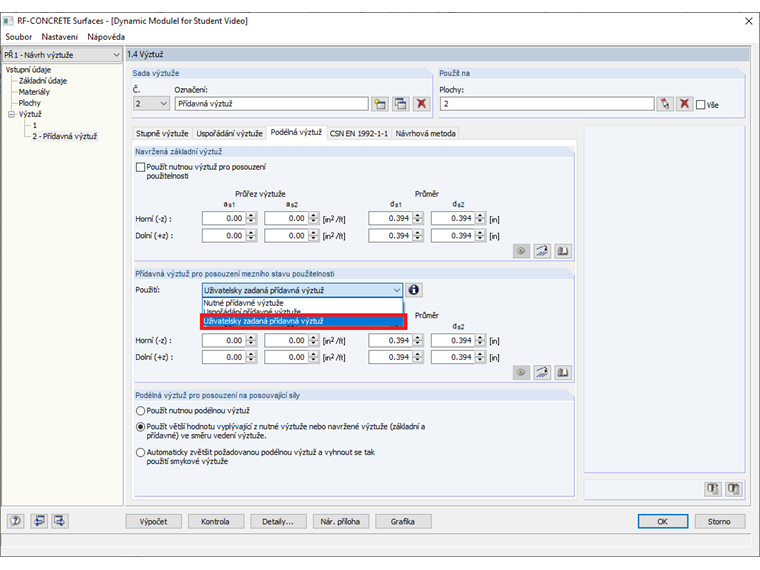The height and width of the screenshot is (570, 760).
Task: Select Materiály in tree
Action: click(34, 92)
